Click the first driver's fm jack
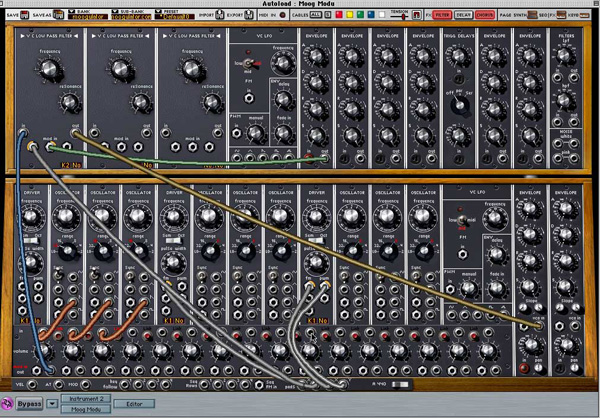600x418 pixels. coord(22,286)
